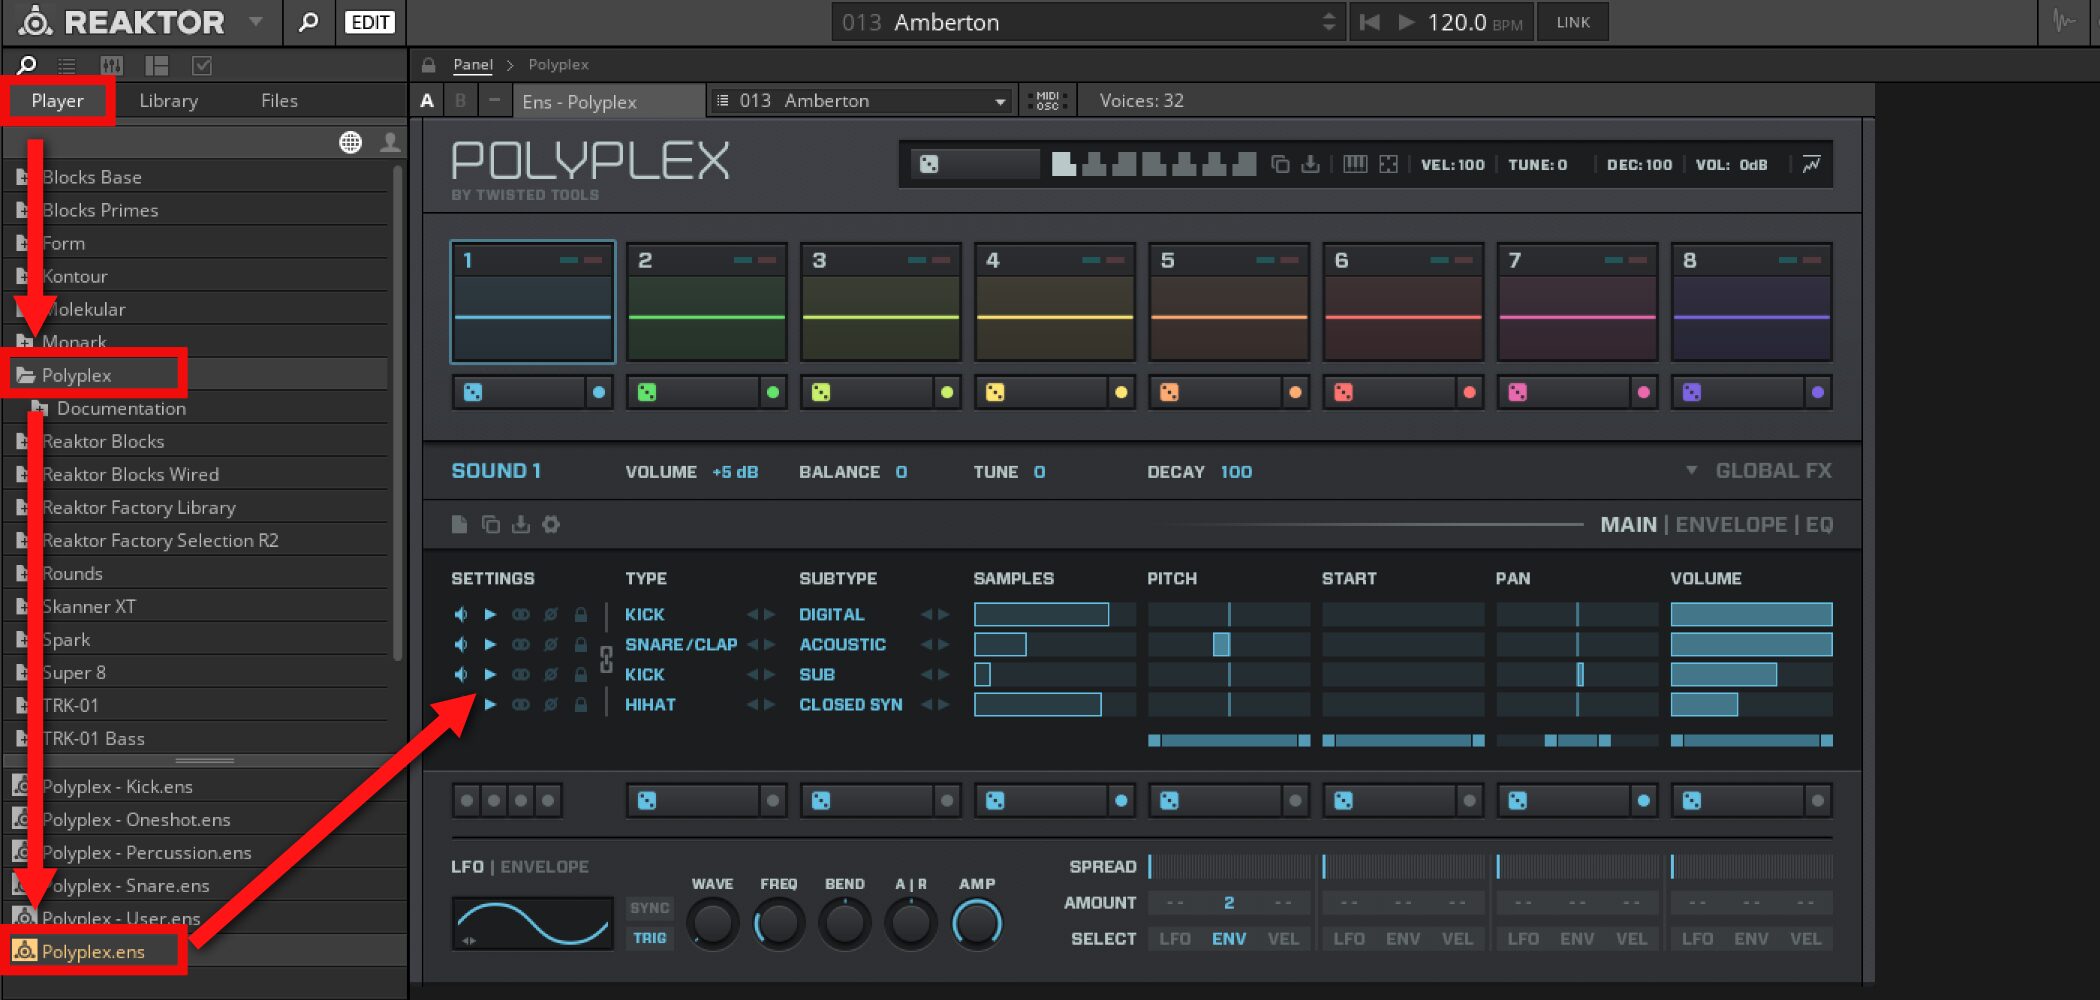Click the browser search magnifier icon
The width and height of the screenshot is (2100, 1000).
tap(26, 65)
